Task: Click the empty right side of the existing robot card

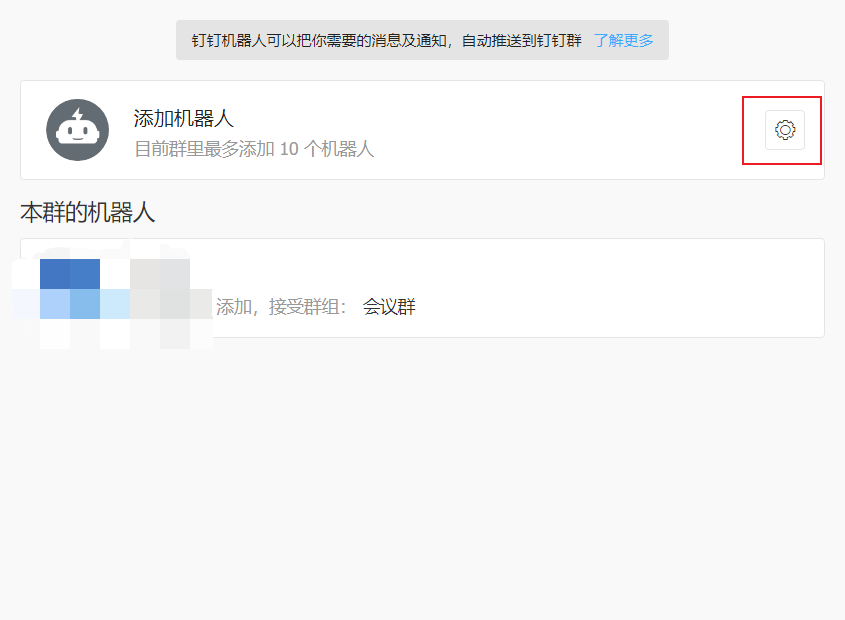Action: click(650, 288)
